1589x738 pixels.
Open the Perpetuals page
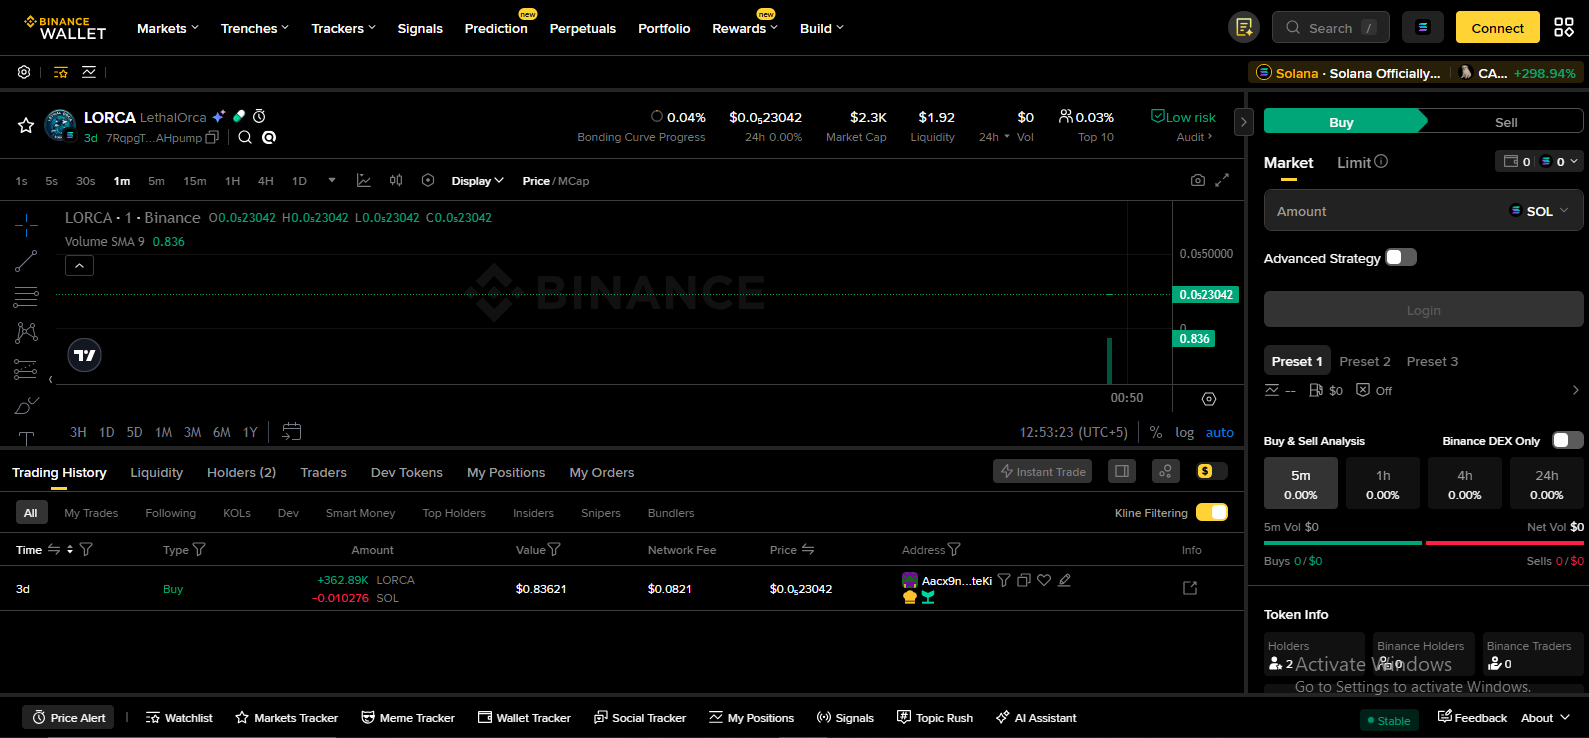[x=583, y=28]
